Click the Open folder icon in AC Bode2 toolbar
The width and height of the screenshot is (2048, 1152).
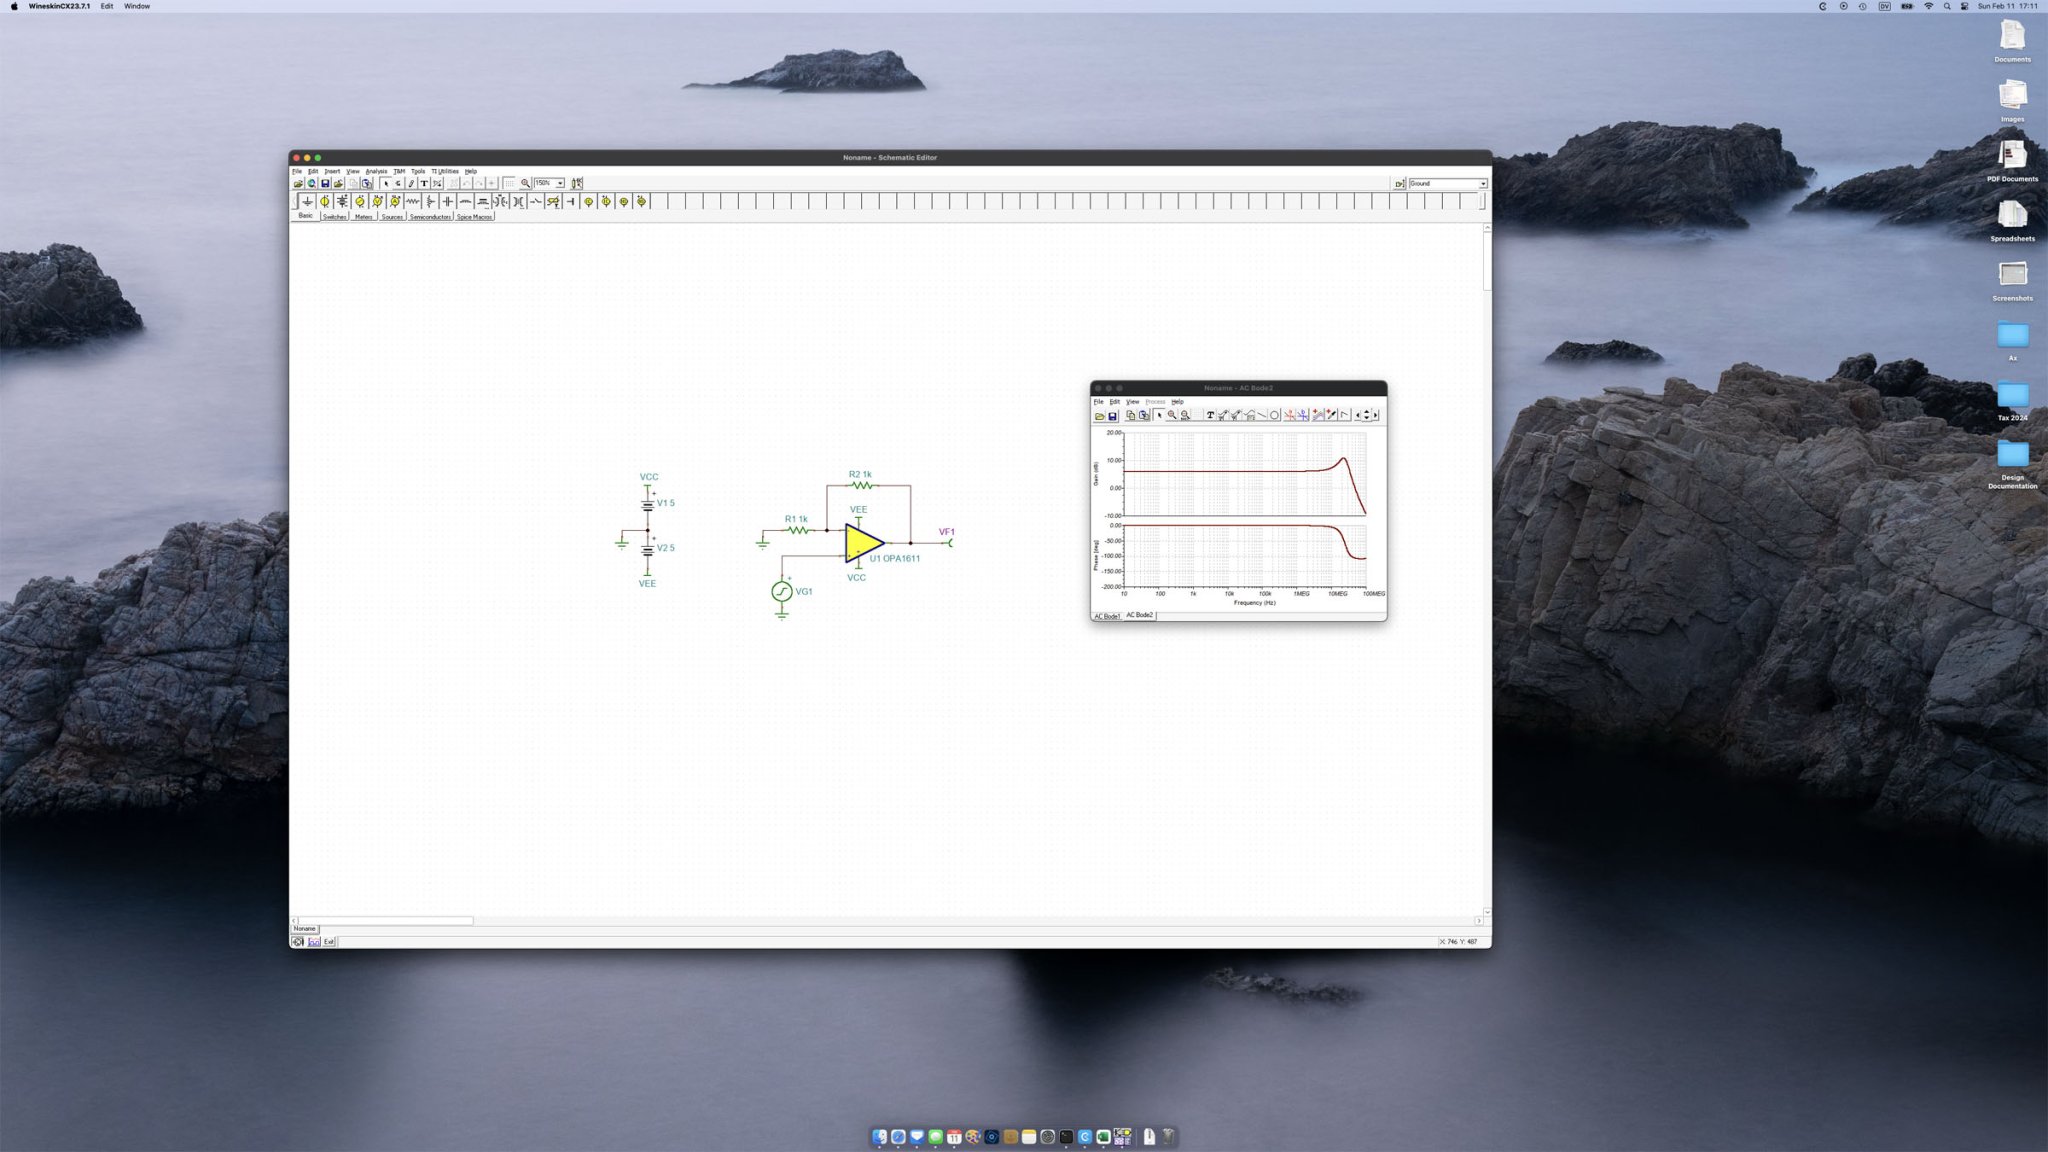click(1099, 415)
